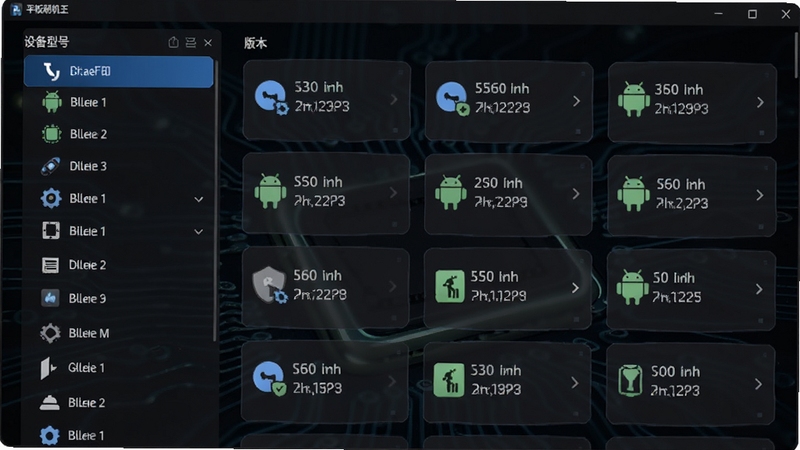Click the Android icon on the 560 inh 2h,2,2P3 card
The width and height of the screenshot is (800, 450).
[x=633, y=194]
